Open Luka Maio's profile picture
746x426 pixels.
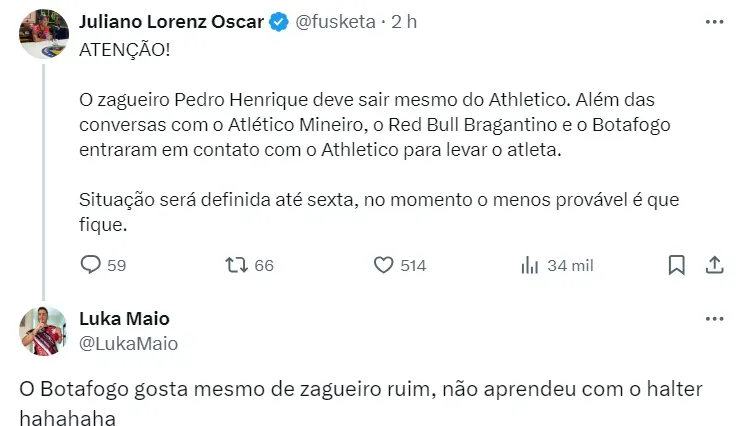(44, 331)
